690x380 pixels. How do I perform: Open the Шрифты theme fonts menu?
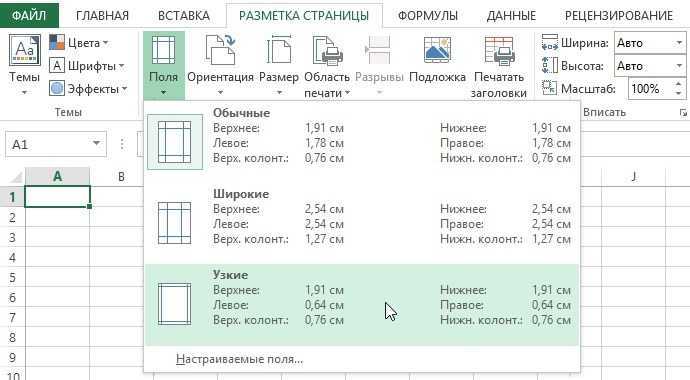pos(87,66)
